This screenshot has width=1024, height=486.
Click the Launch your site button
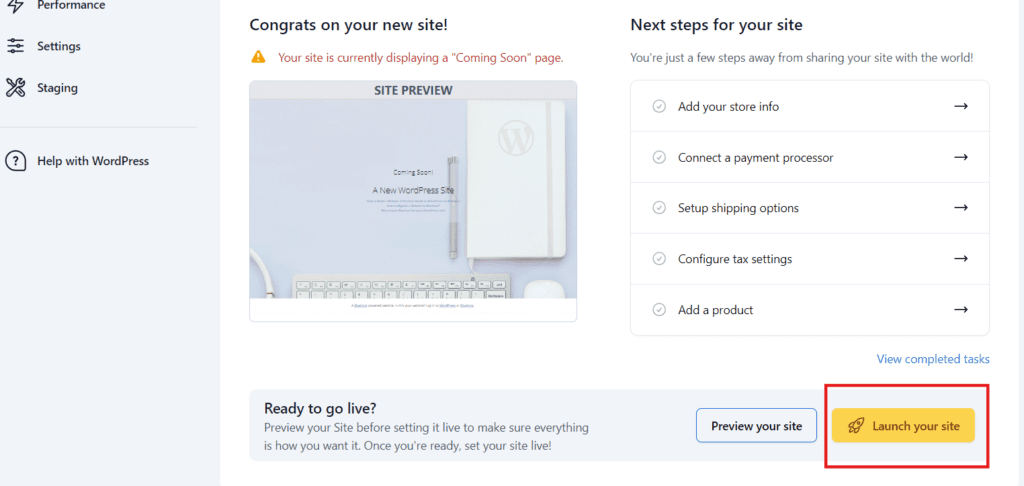click(x=903, y=426)
